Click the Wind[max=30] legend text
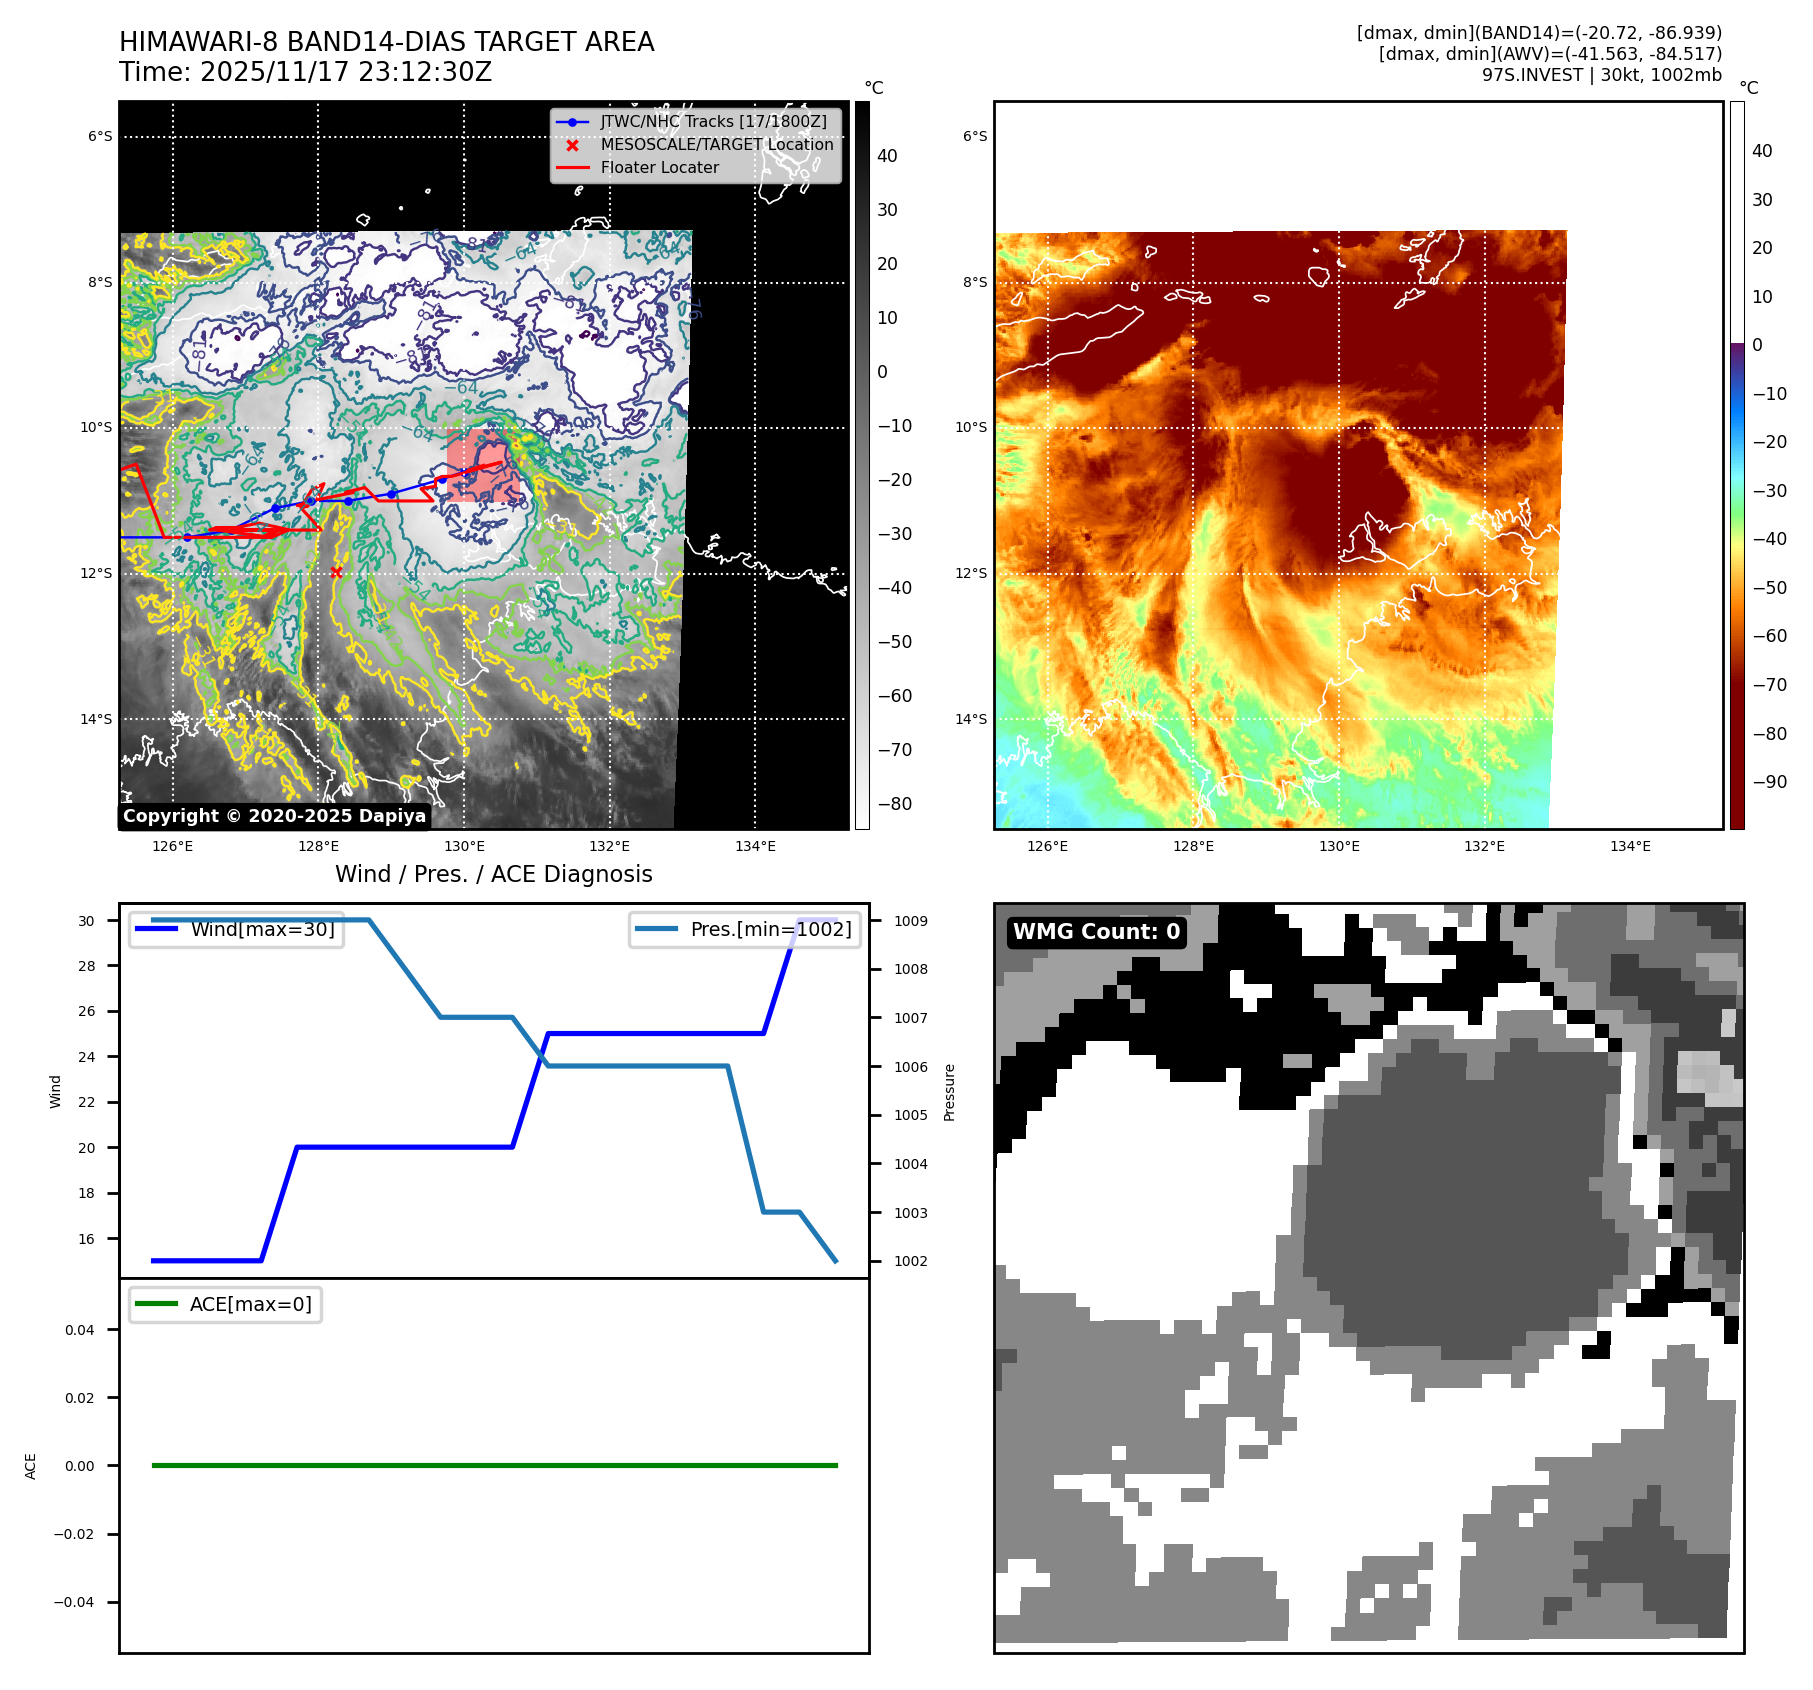1813x1690 pixels. pyautogui.click(x=262, y=929)
